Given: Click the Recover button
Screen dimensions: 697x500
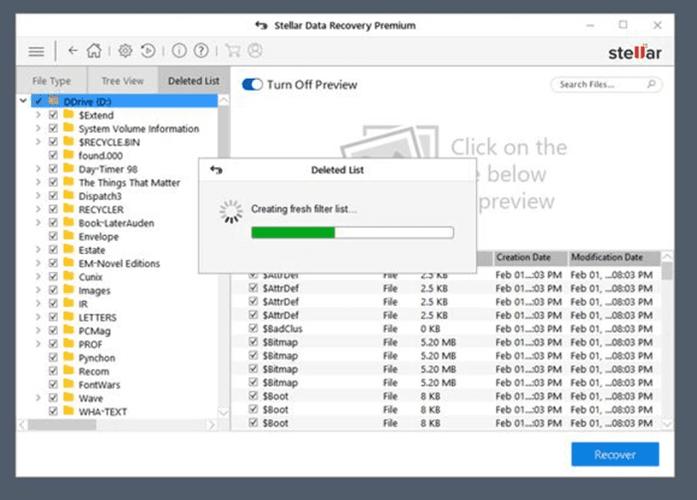Looking at the screenshot, I should pyautogui.click(x=615, y=454).
